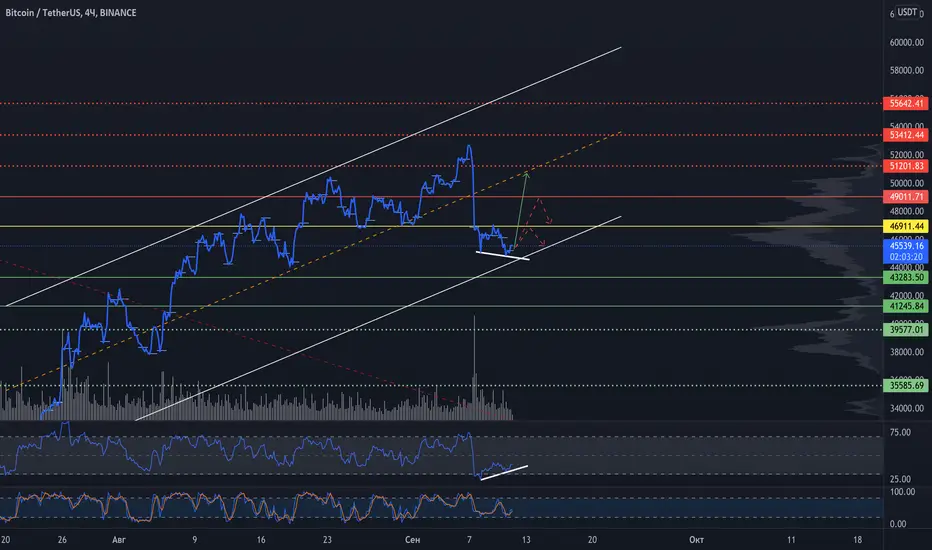932x550 pixels.
Task: Click the 23 date label on time axis
Action: (327, 540)
